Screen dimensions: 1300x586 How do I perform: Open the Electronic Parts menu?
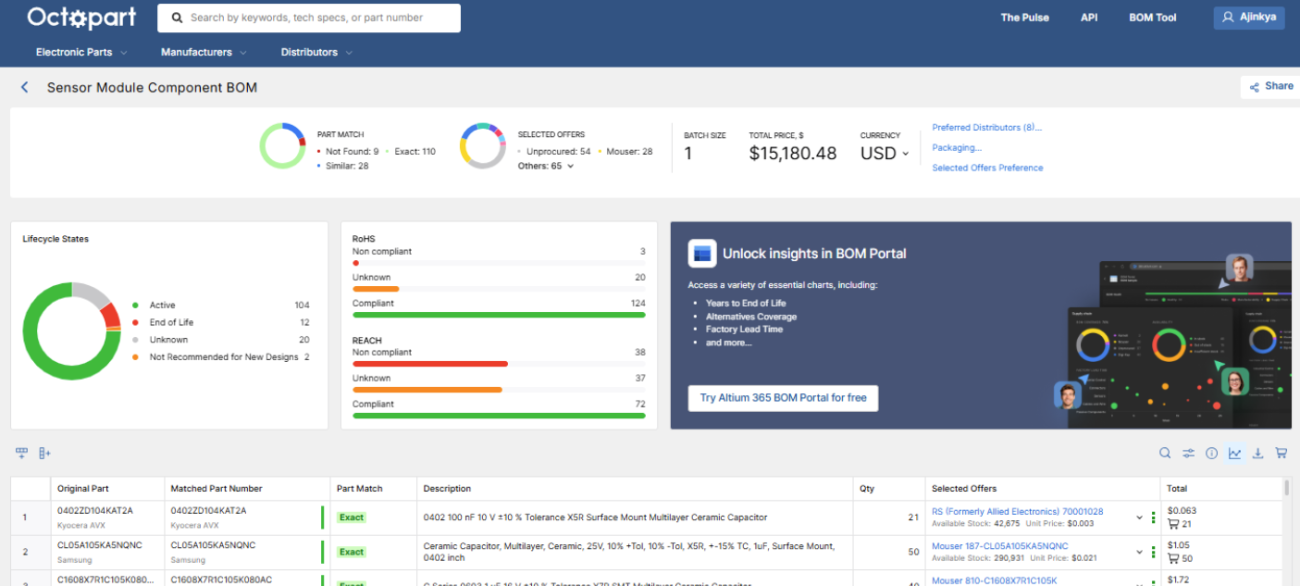[80, 52]
